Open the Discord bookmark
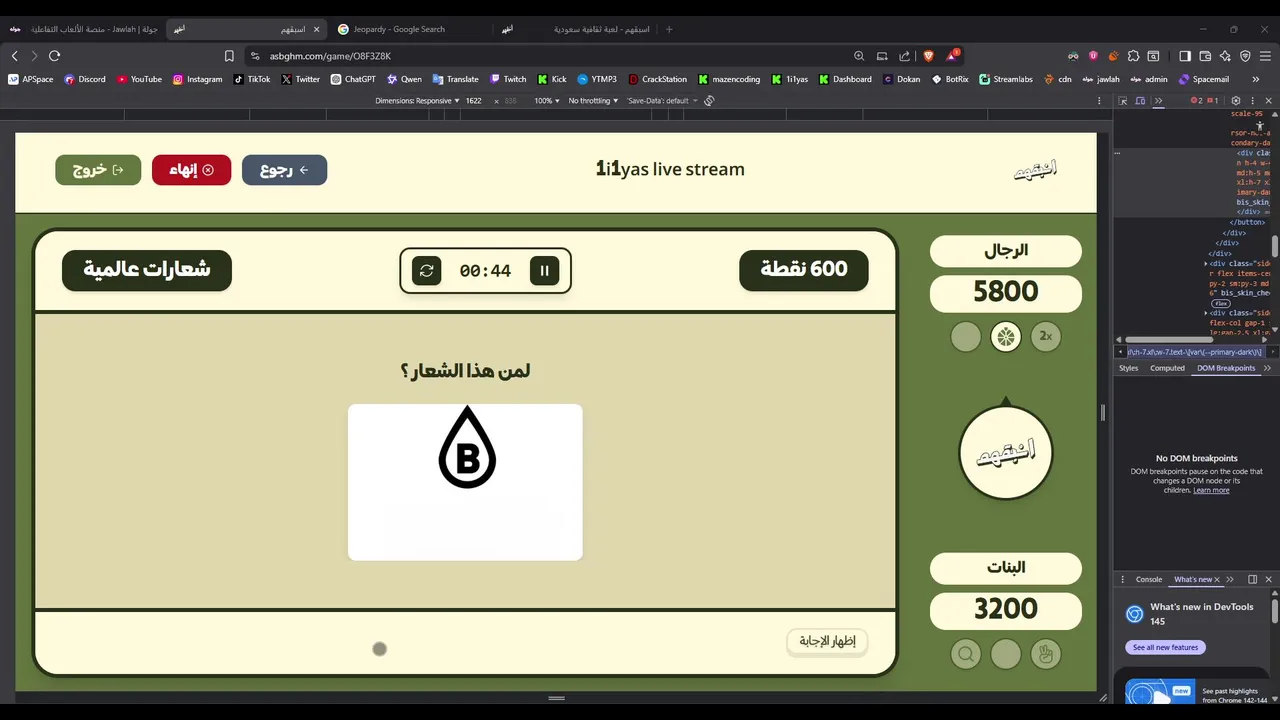 (x=84, y=79)
